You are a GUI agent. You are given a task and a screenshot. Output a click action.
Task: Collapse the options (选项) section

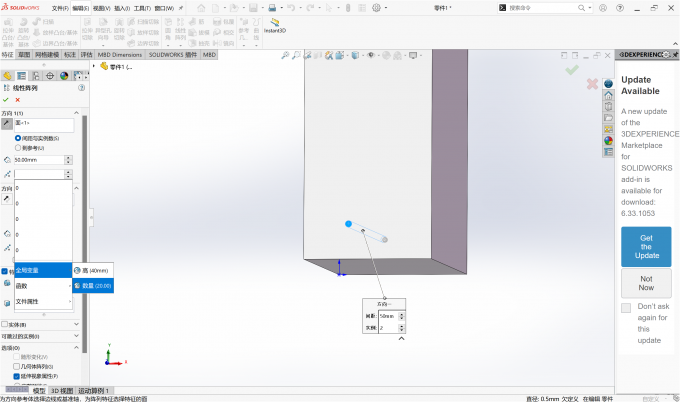76,348
